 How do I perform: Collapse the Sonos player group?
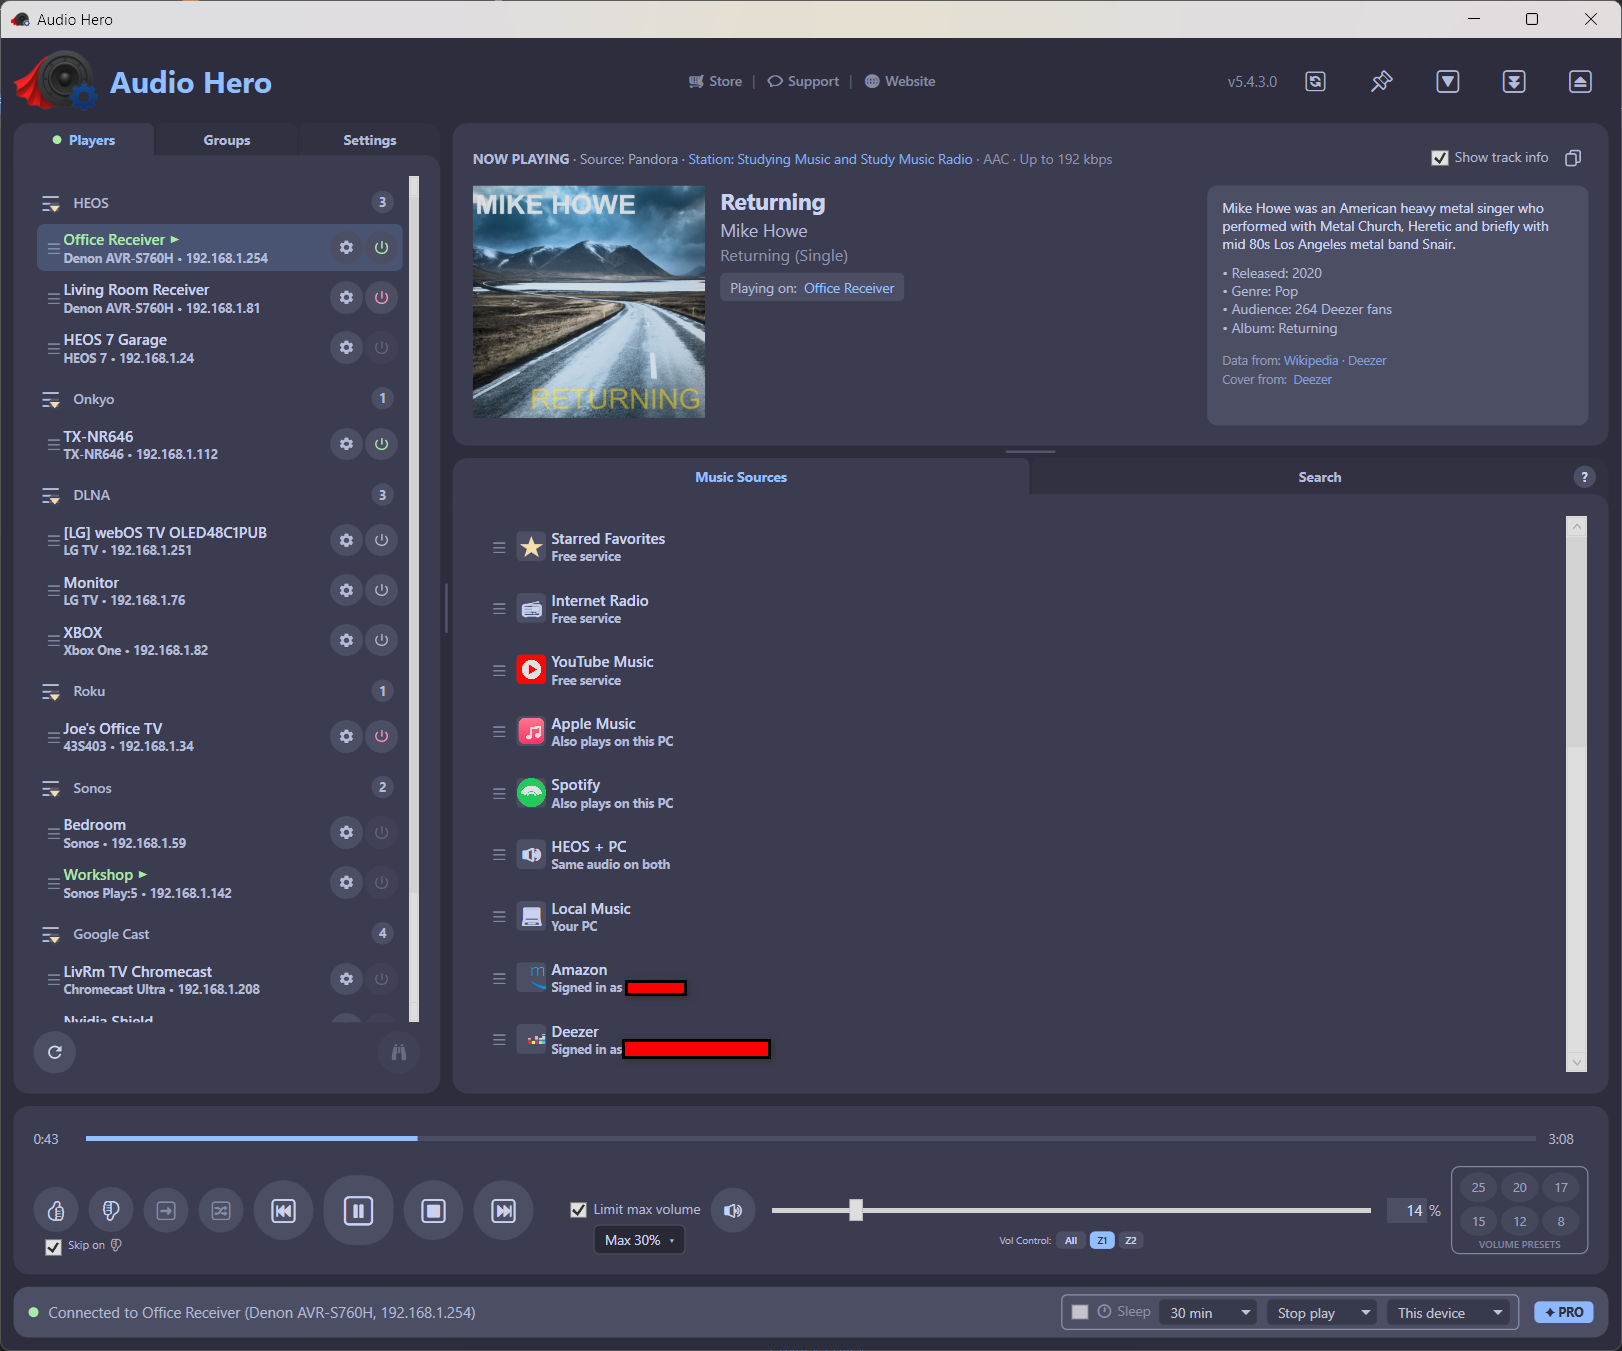pos(51,788)
